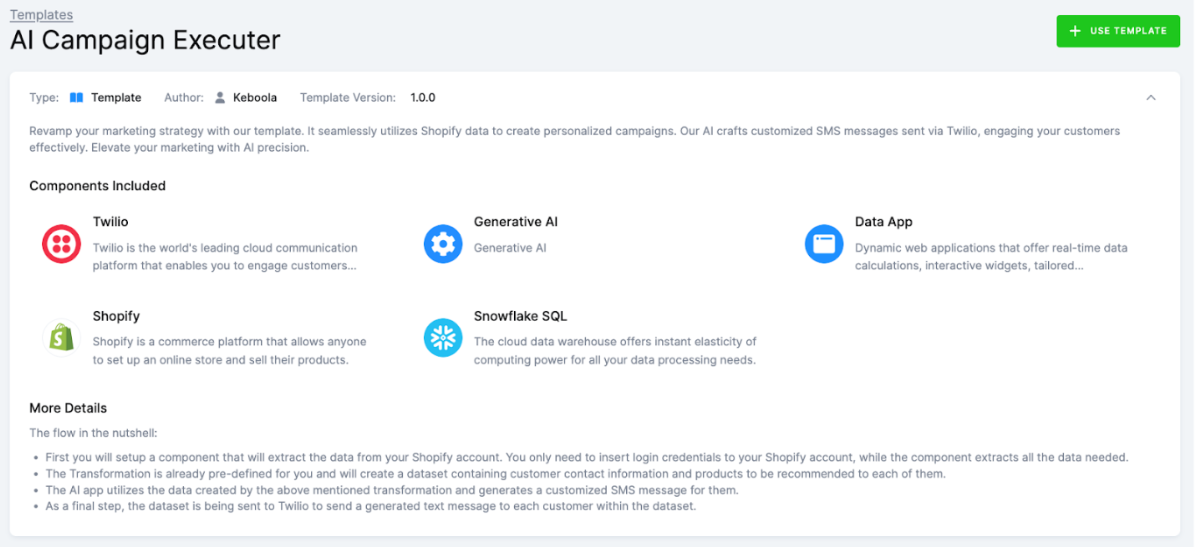Click the Components Included section heading
The height and width of the screenshot is (547, 1195).
(x=97, y=186)
